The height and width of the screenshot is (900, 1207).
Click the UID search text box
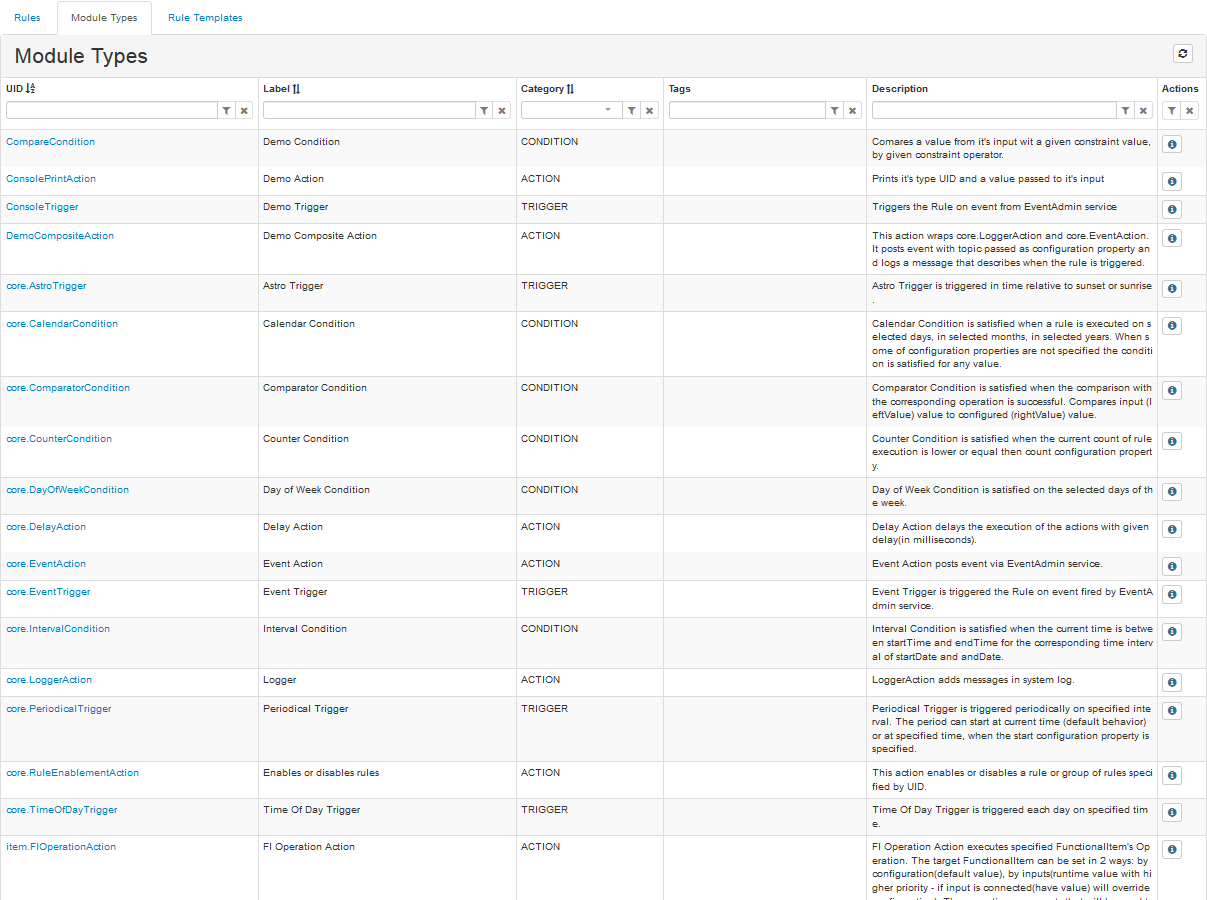(x=110, y=110)
